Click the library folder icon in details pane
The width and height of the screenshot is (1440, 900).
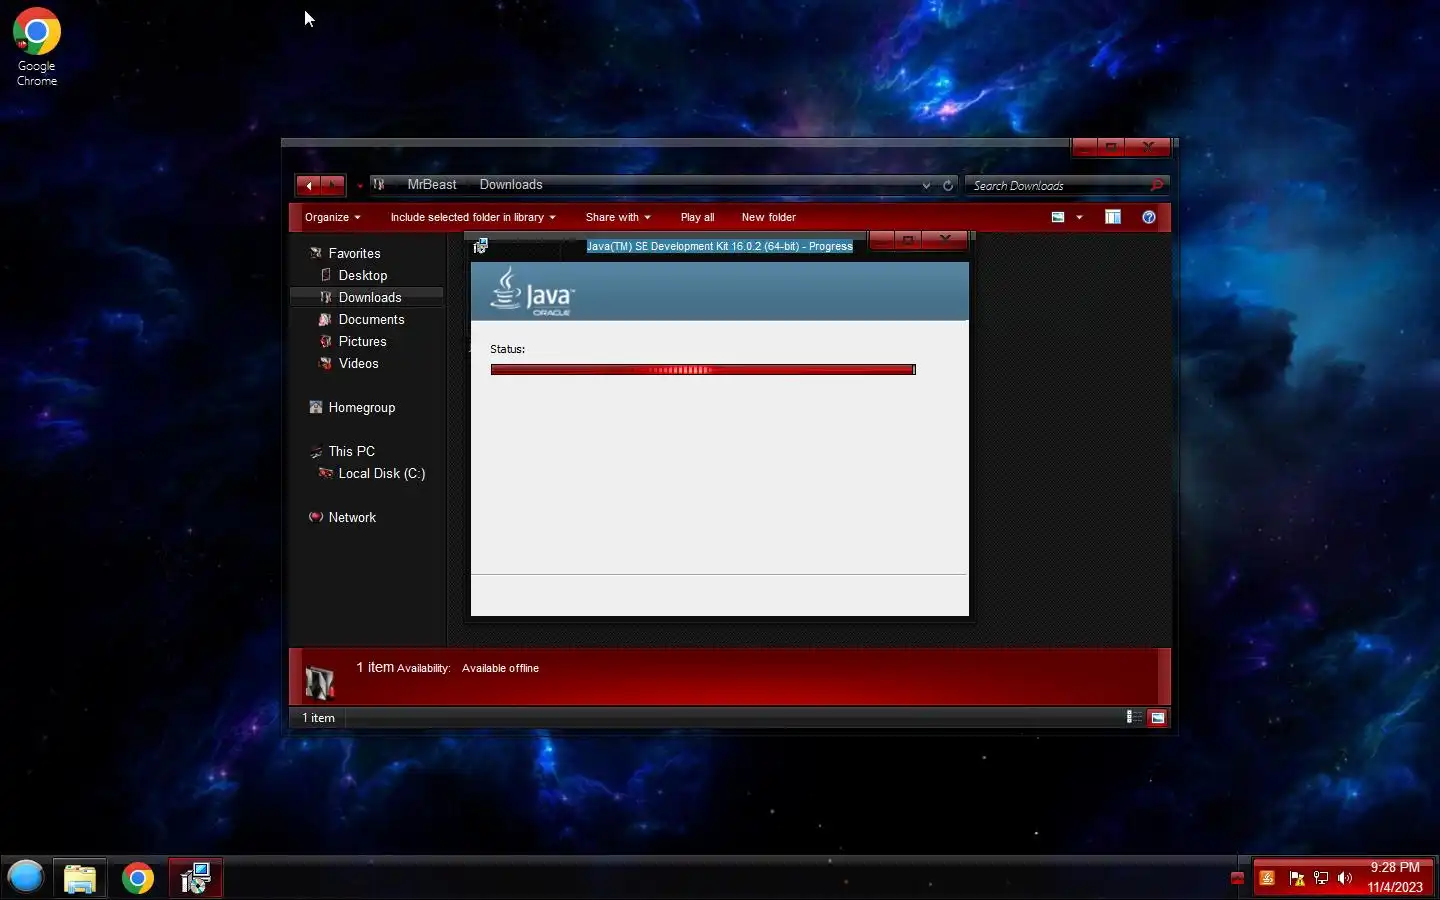319,681
